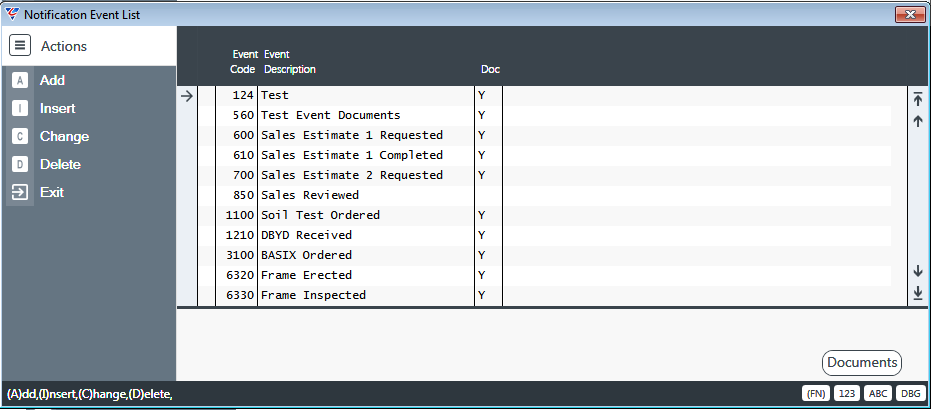Move up one row with arrow
Screen dimensions: 931x410
tap(918, 121)
